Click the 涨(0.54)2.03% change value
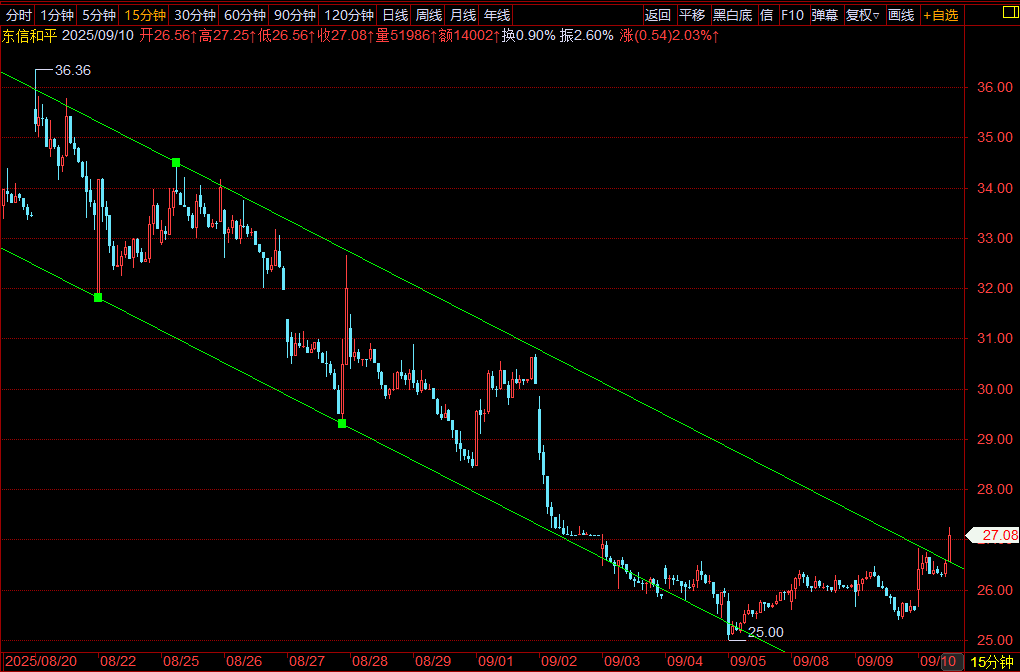This screenshot has width=1020, height=672. (x=668, y=36)
